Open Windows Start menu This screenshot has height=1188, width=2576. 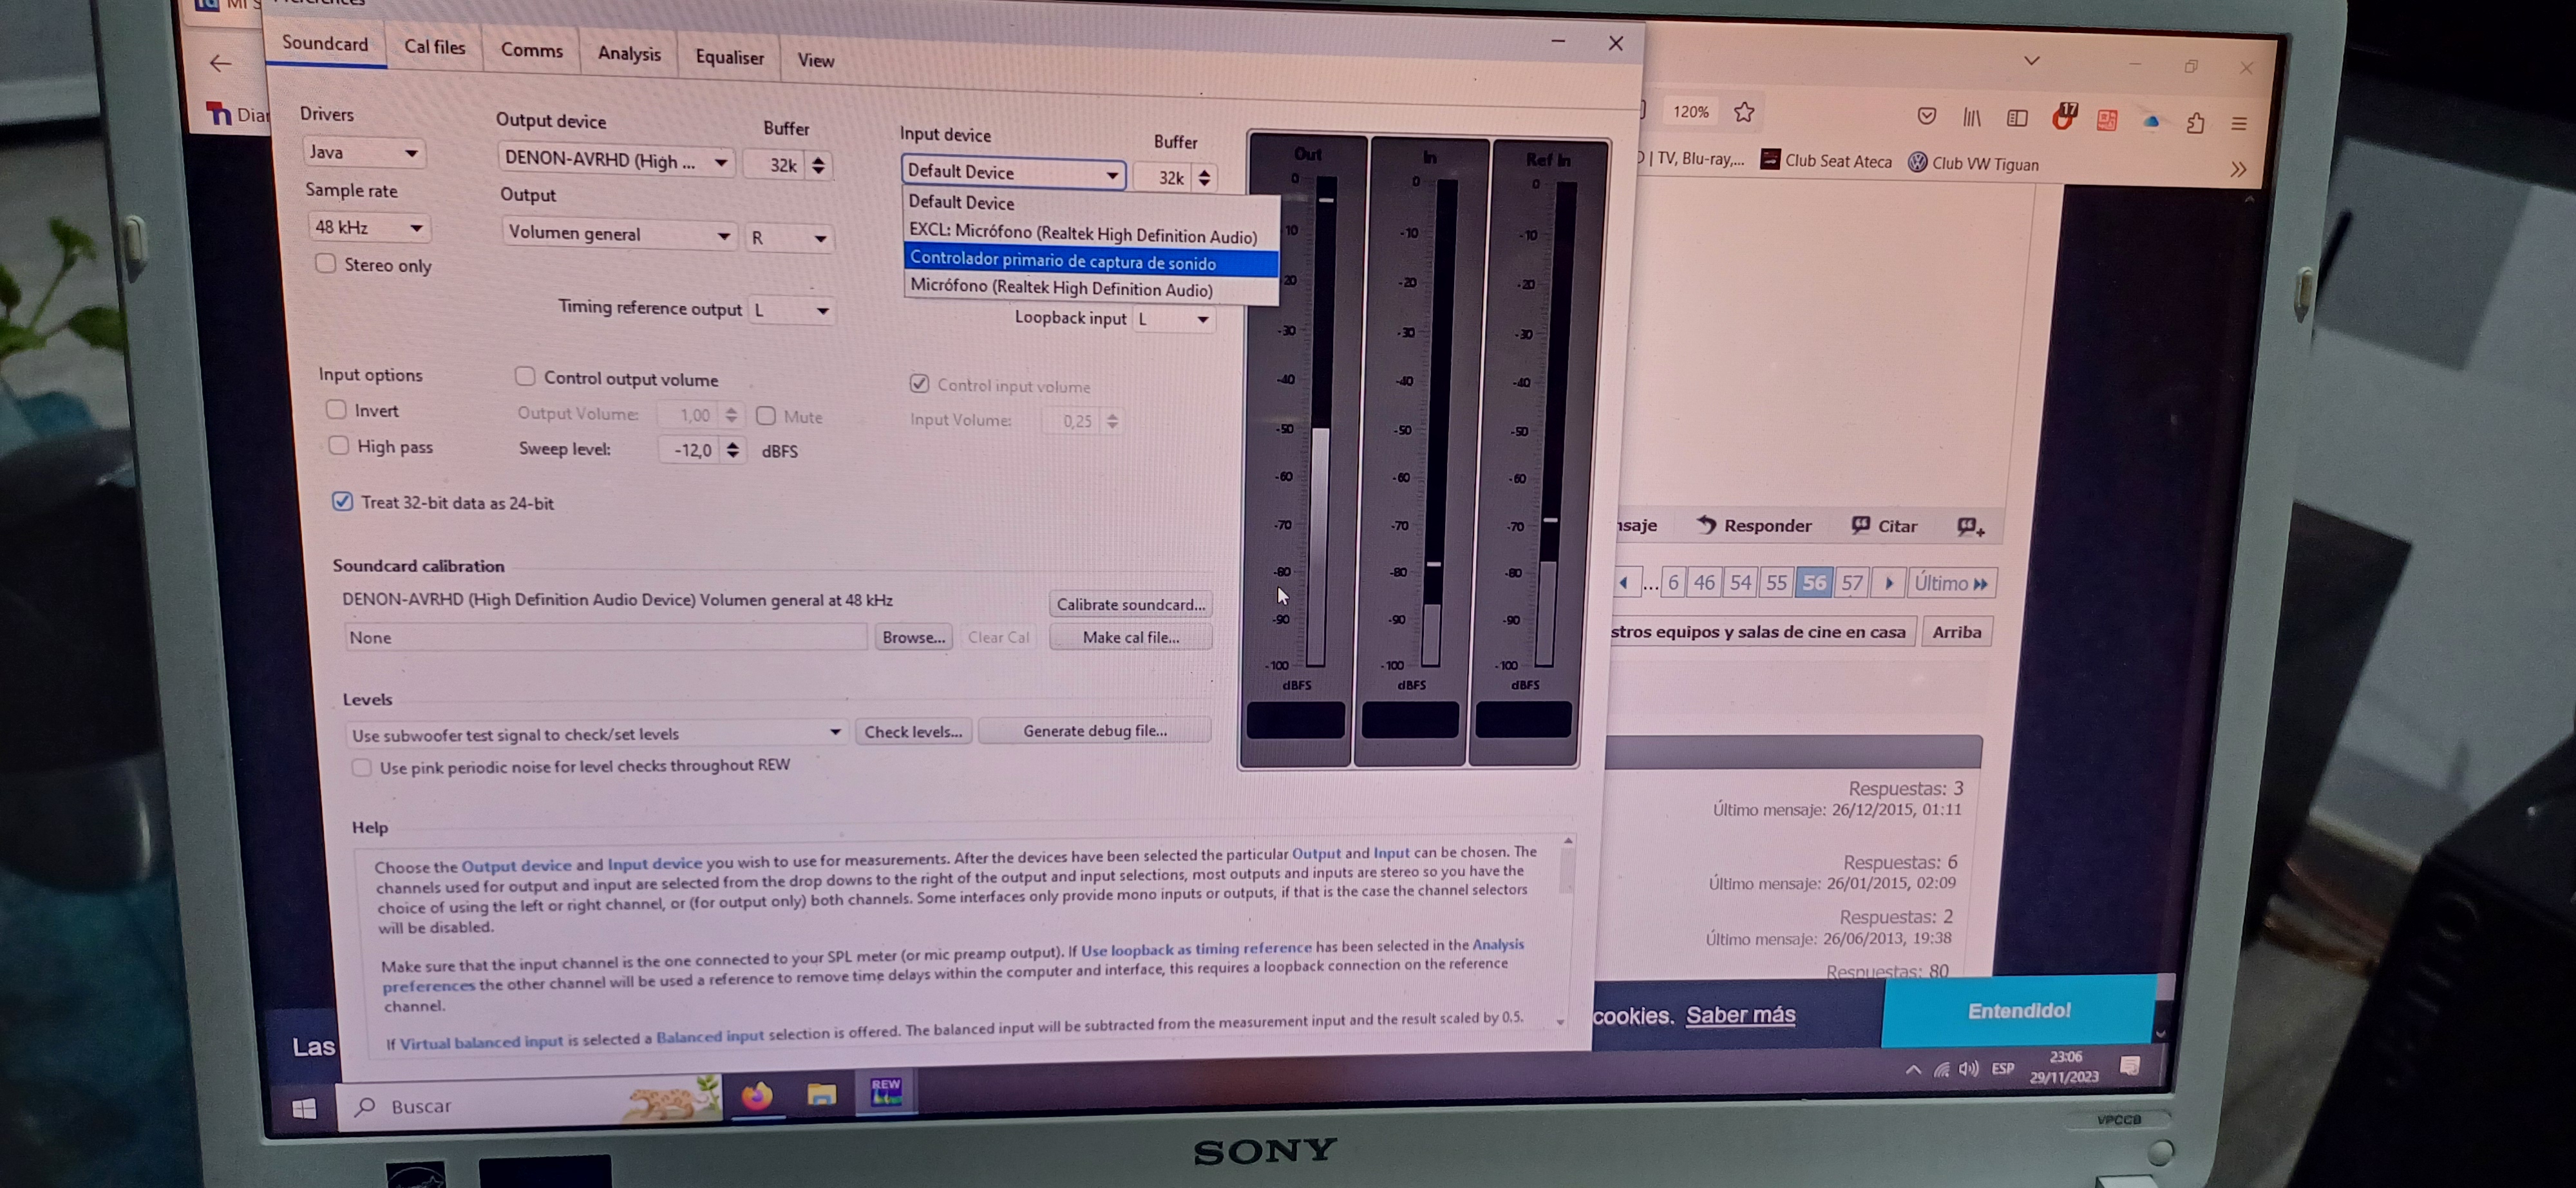[x=304, y=1108]
